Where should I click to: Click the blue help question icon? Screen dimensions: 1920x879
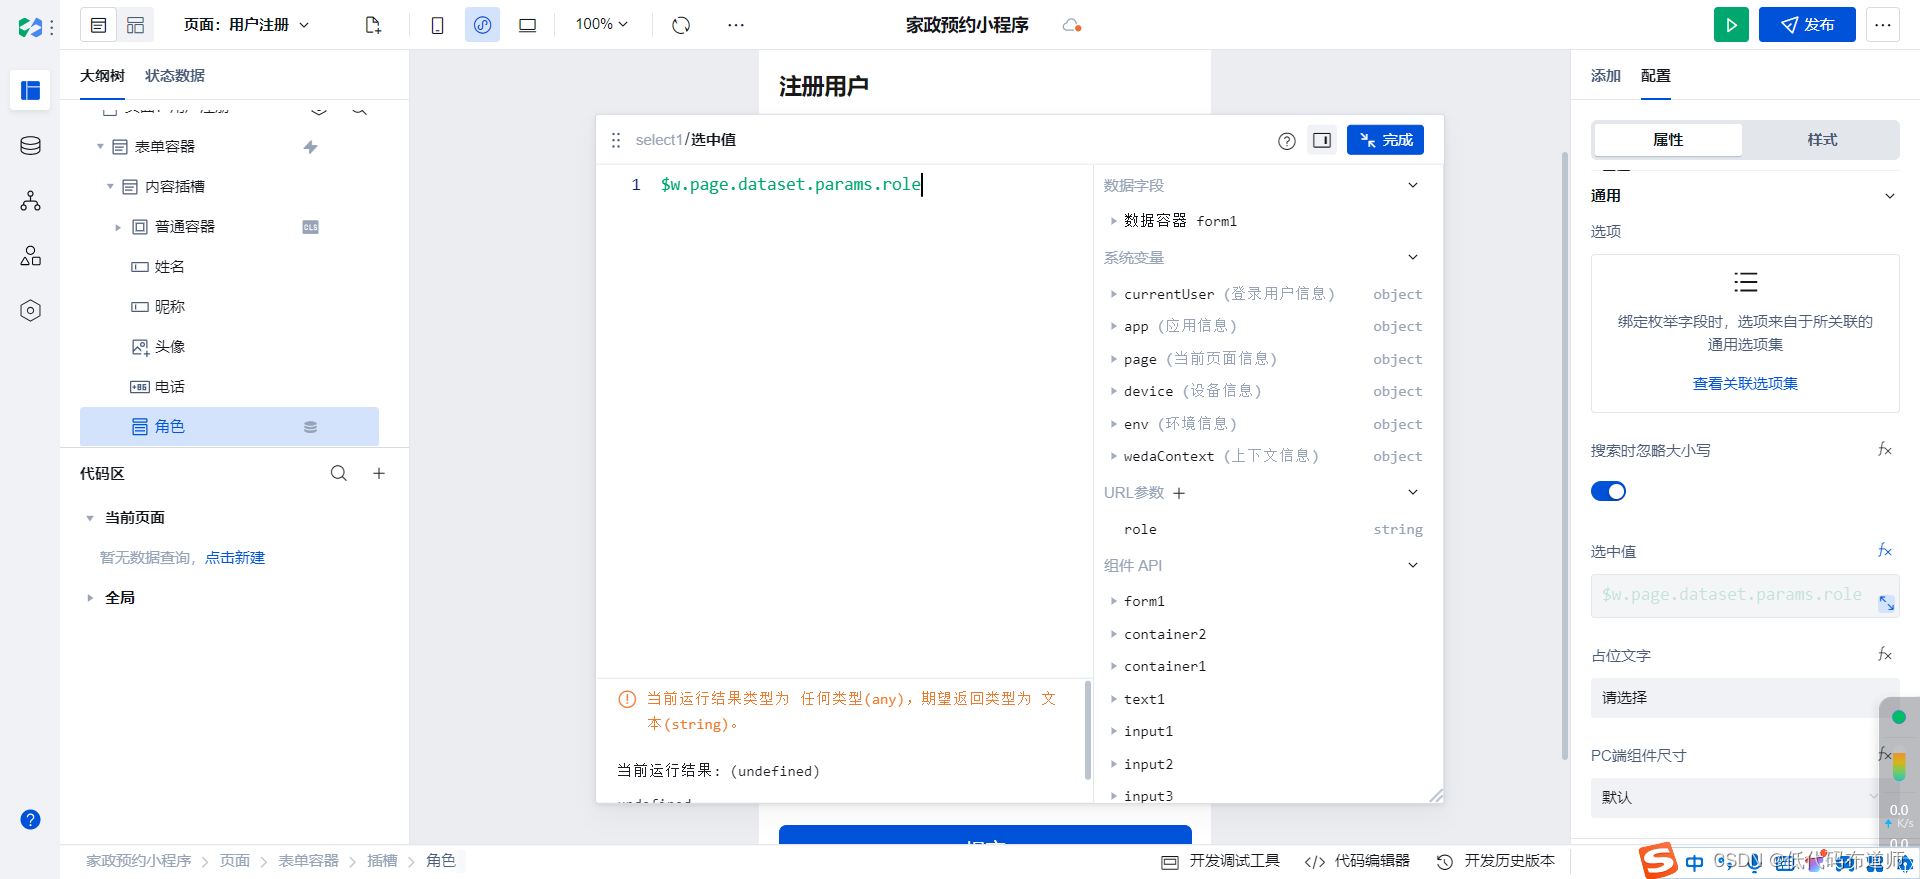(x=31, y=820)
